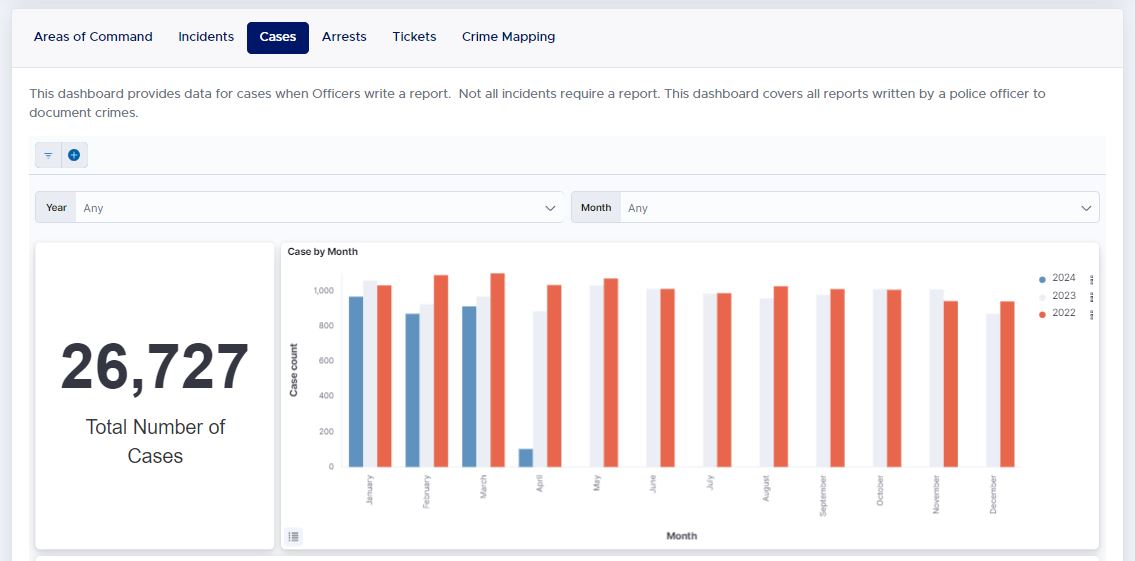Image resolution: width=1135 pixels, height=561 pixels.
Task: Click the "Case by Month" chart title
Action: tap(323, 252)
